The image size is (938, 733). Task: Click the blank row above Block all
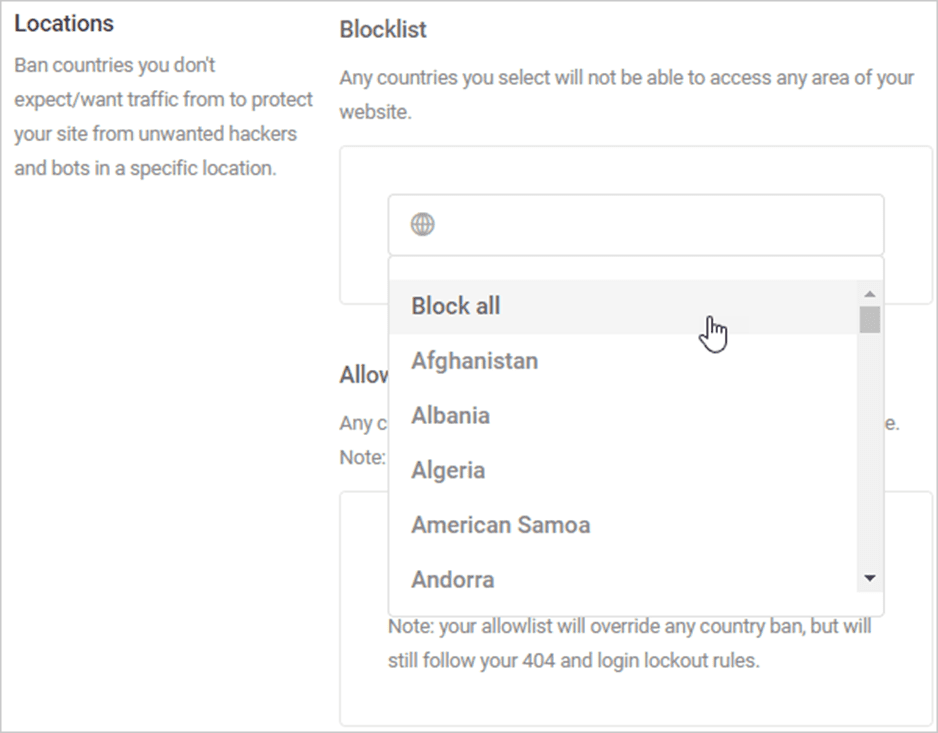pyautogui.click(x=636, y=269)
